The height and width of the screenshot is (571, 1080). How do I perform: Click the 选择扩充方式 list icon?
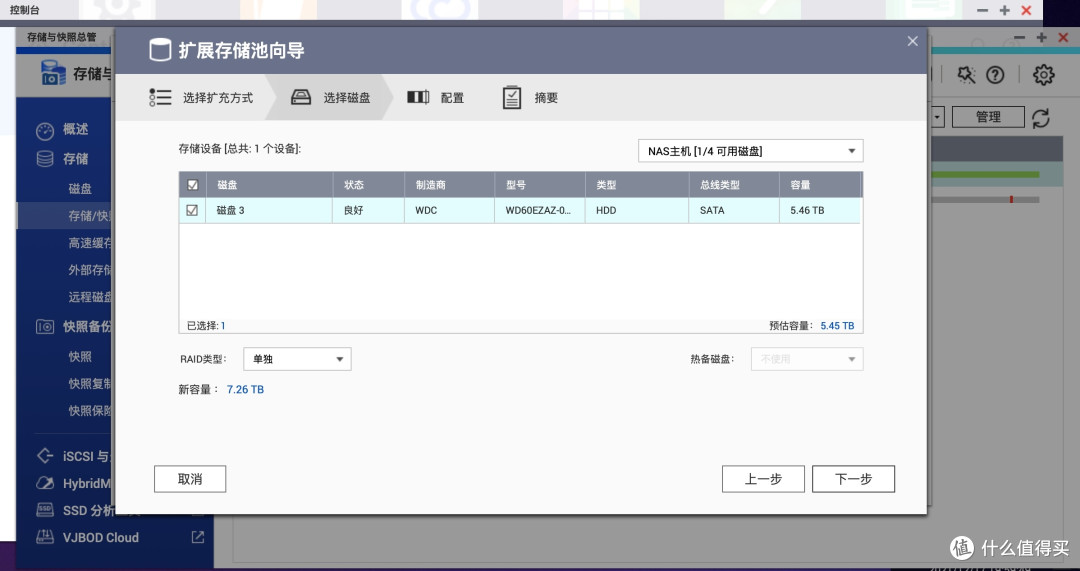(160, 97)
